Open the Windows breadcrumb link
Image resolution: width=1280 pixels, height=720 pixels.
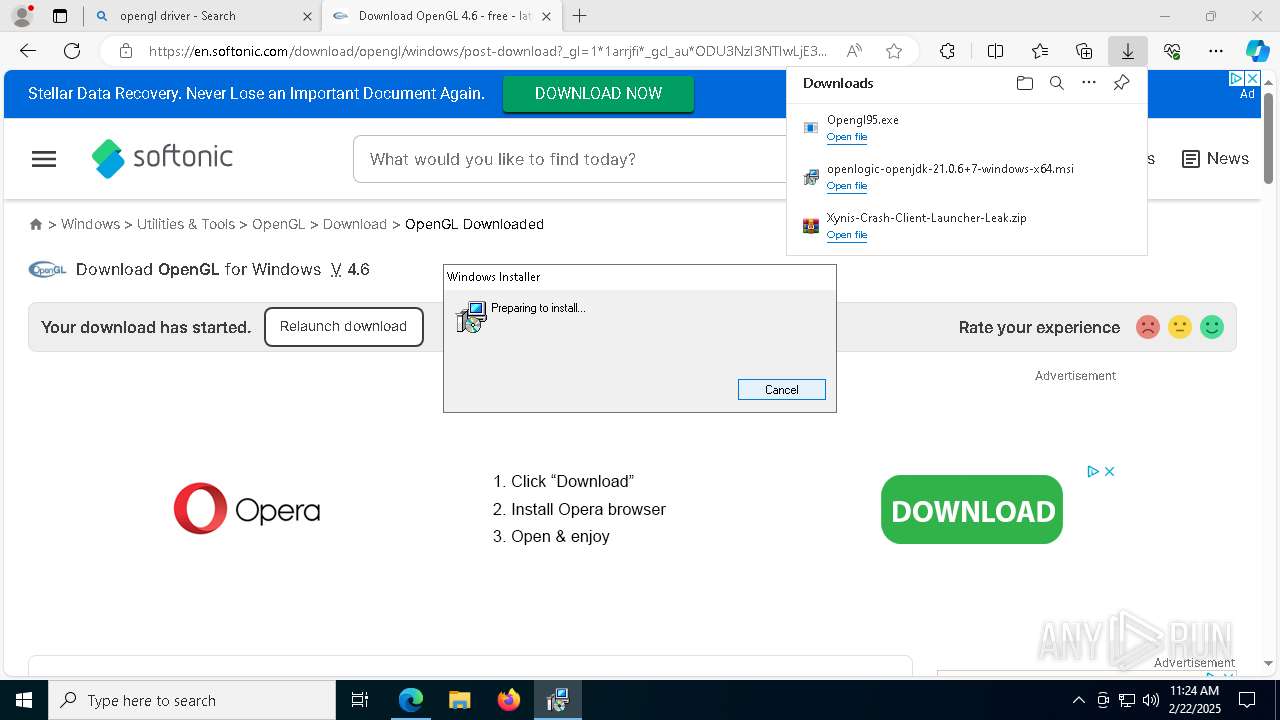click(90, 224)
